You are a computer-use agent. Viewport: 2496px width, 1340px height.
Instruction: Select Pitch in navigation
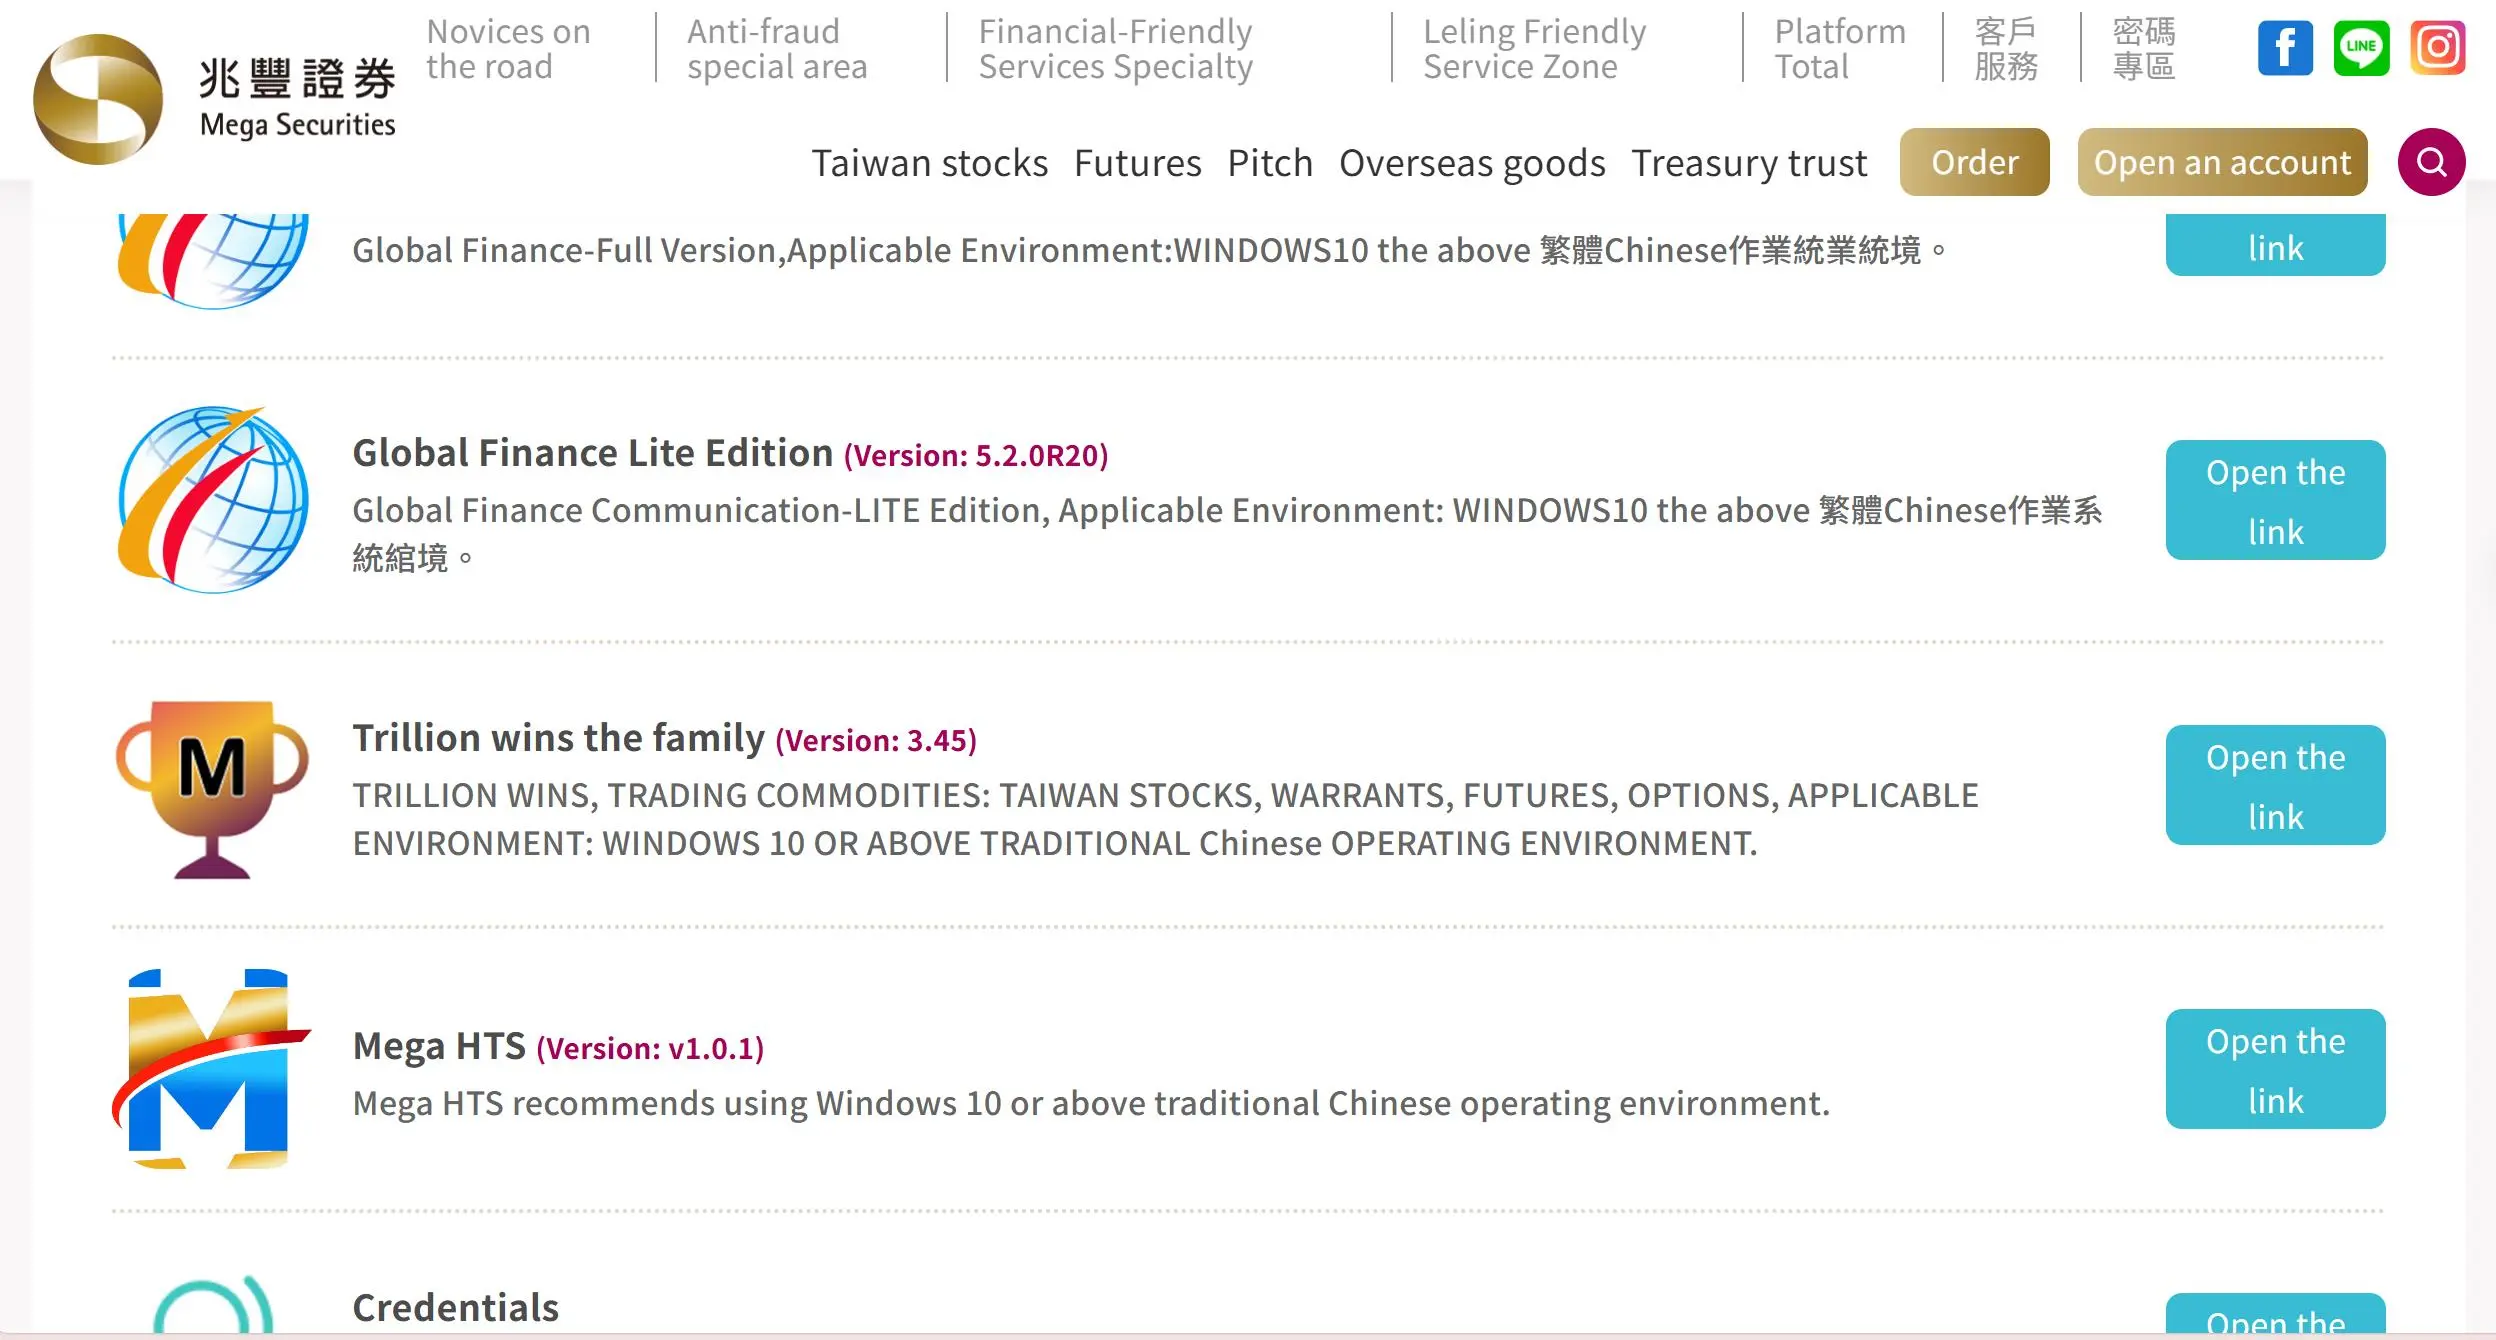tap(1270, 163)
